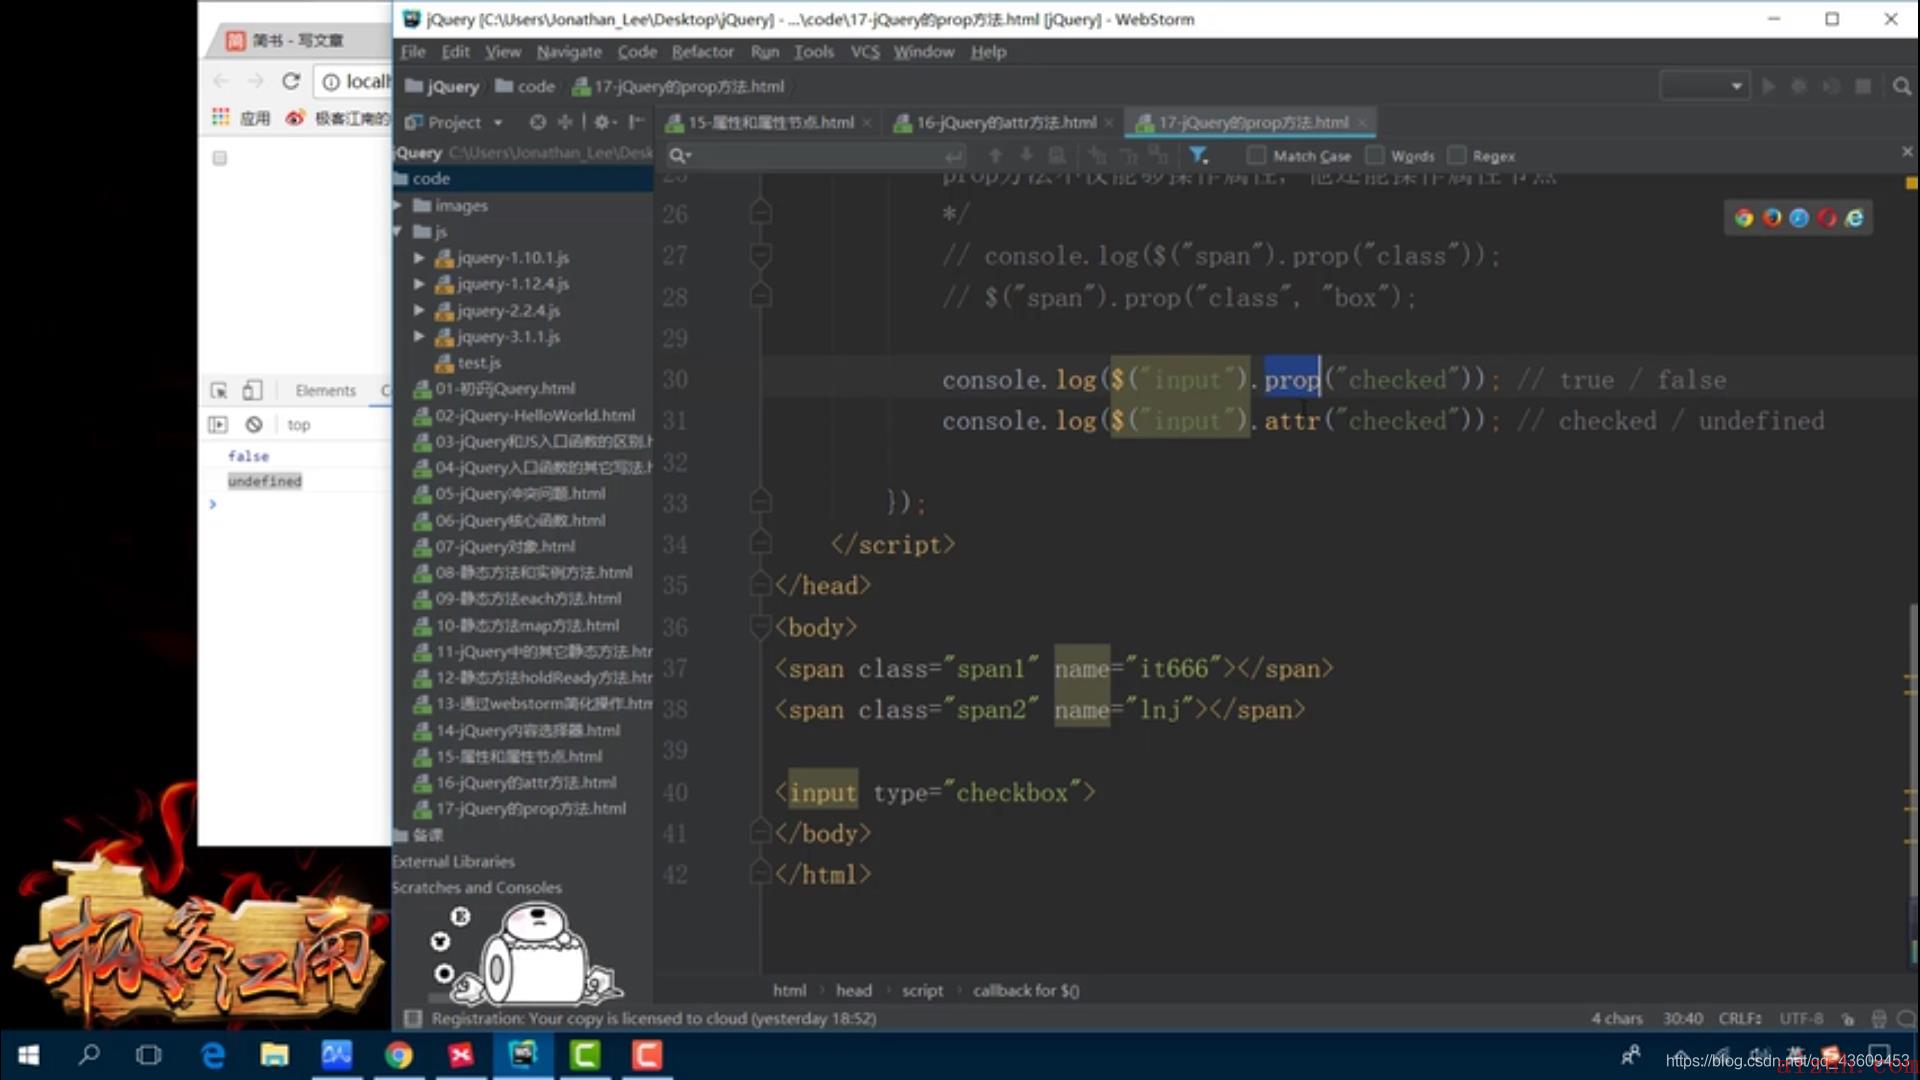Click the code breadcrumb in navigation bar

click(x=526, y=87)
